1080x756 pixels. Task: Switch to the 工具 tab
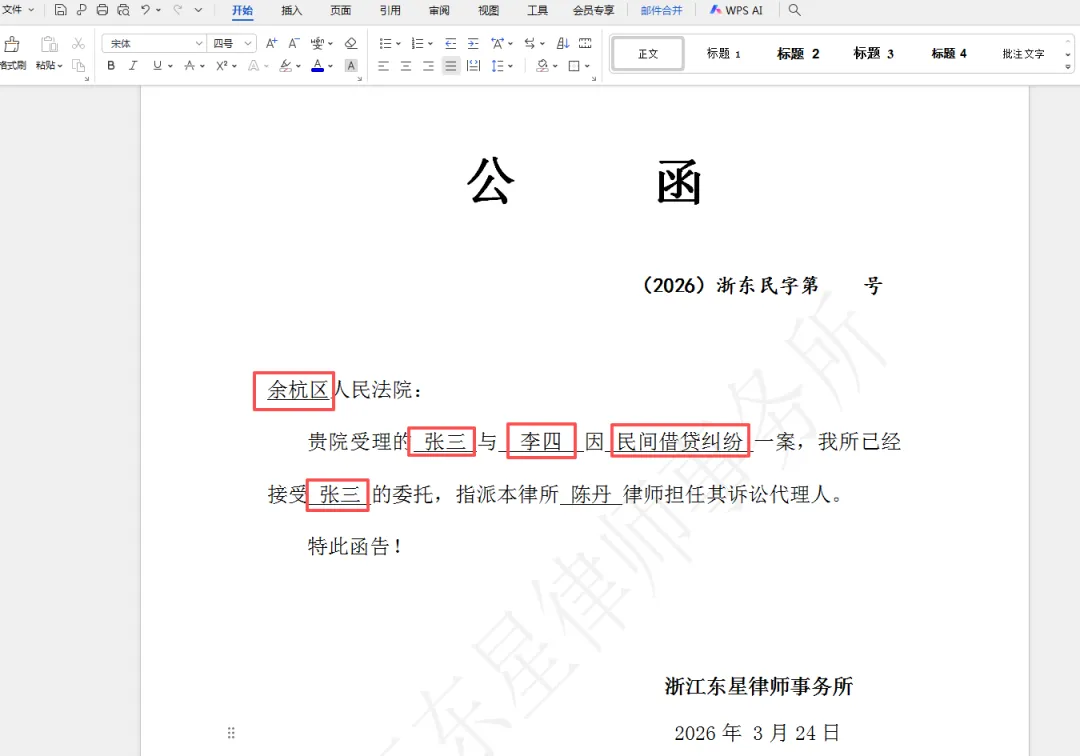pos(537,10)
